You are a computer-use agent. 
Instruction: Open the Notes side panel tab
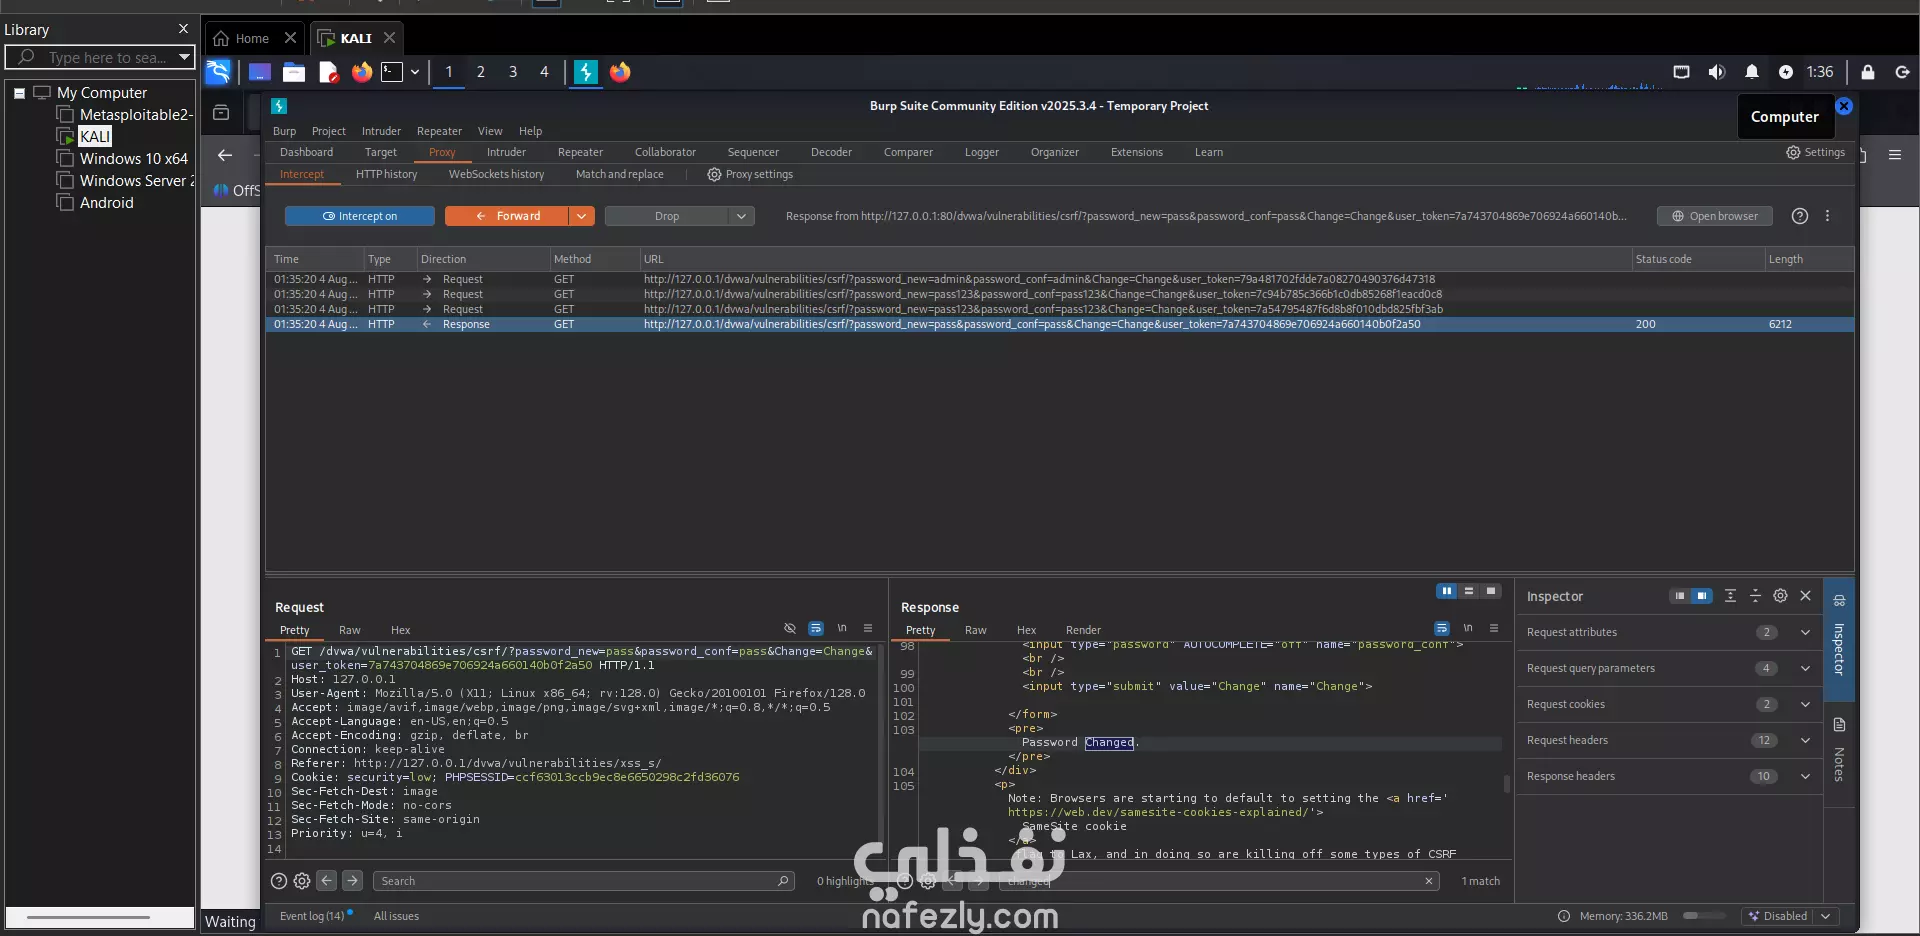[x=1839, y=750]
